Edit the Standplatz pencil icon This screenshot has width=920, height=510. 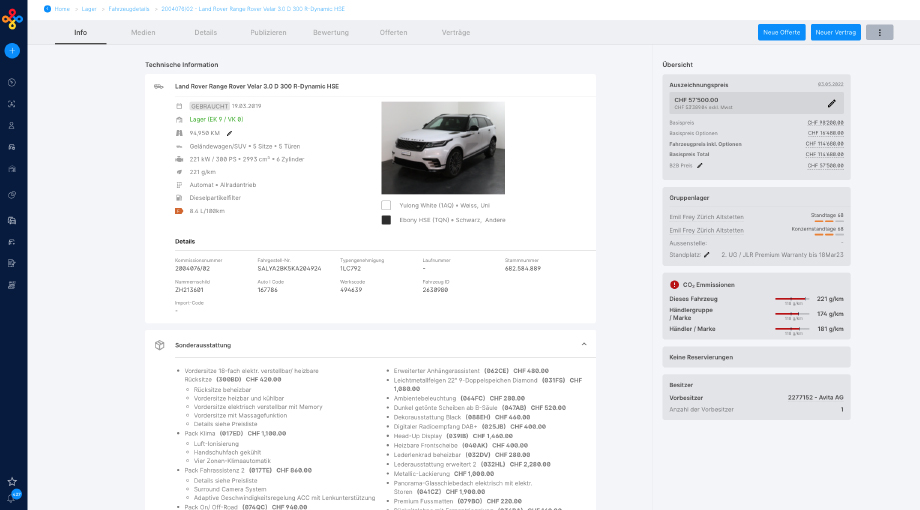tap(706, 255)
